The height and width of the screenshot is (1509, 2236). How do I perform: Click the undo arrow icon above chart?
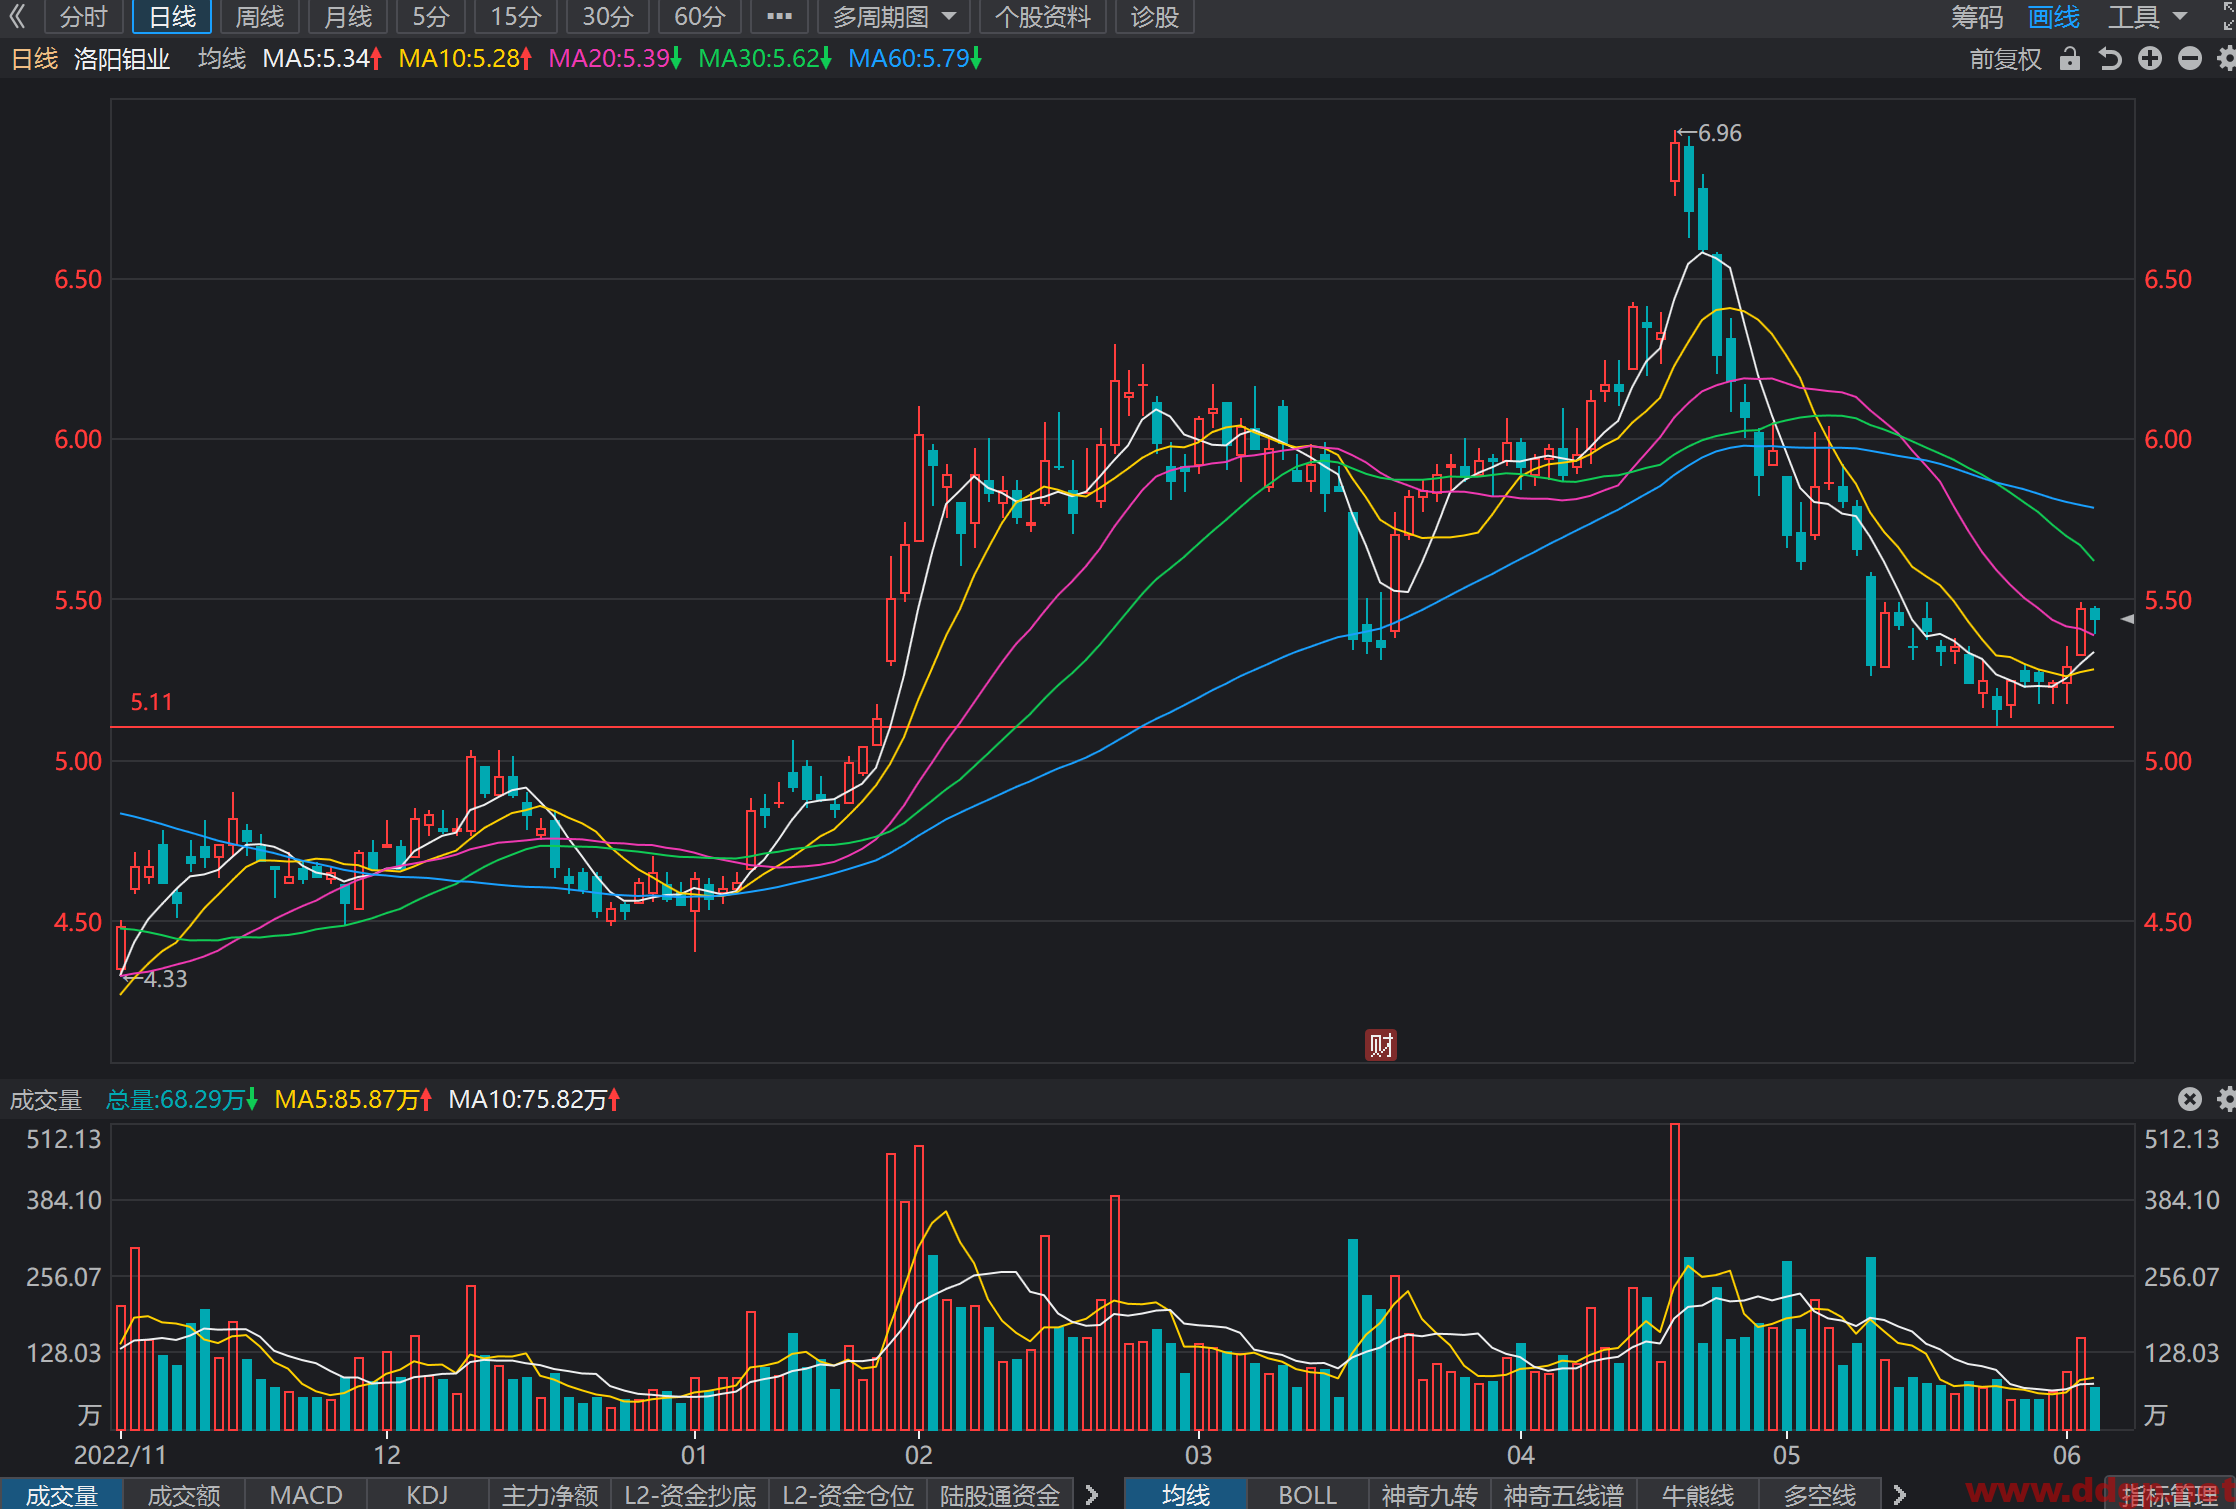(x=2109, y=59)
